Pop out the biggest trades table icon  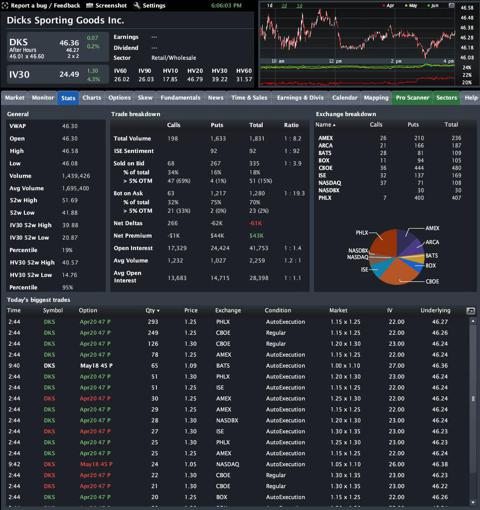click(x=470, y=311)
